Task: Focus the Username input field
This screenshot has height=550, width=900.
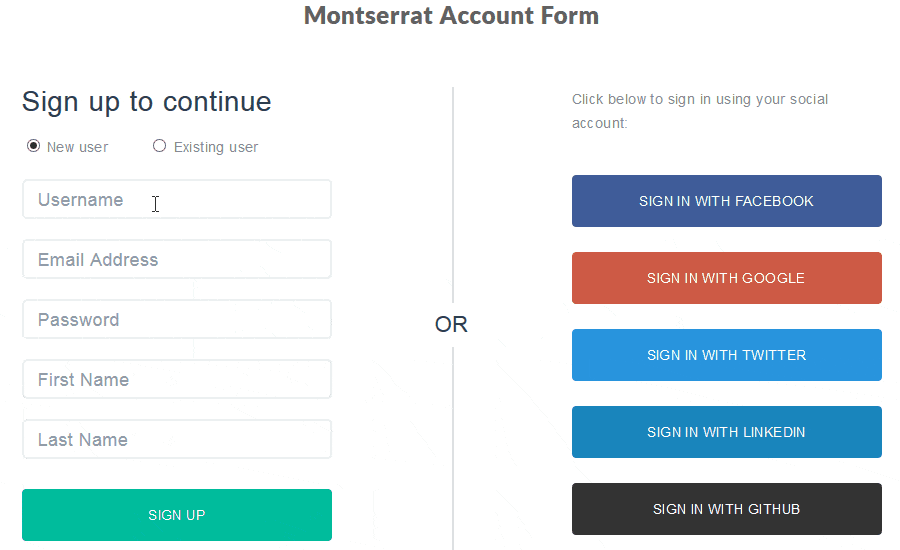Action: [x=177, y=200]
